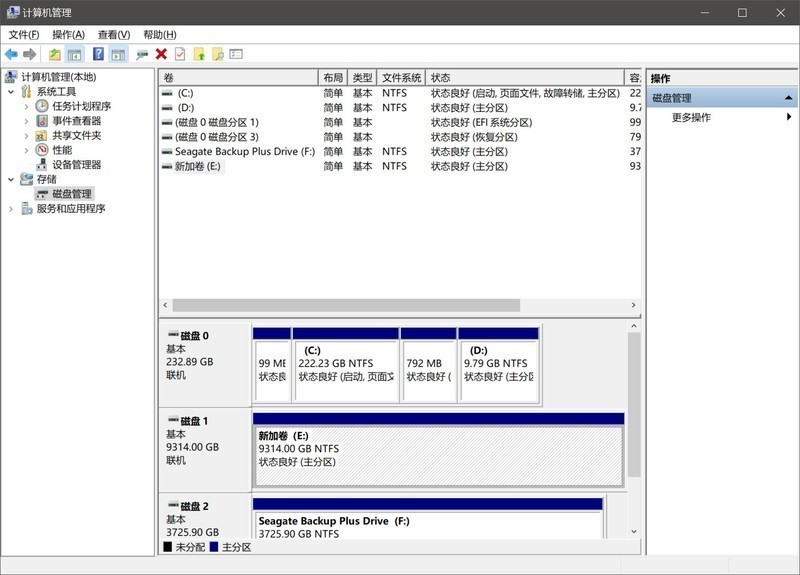Collapse the 存储 tree node
Viewport: 800px width, 575px height.
click(11, 180)
